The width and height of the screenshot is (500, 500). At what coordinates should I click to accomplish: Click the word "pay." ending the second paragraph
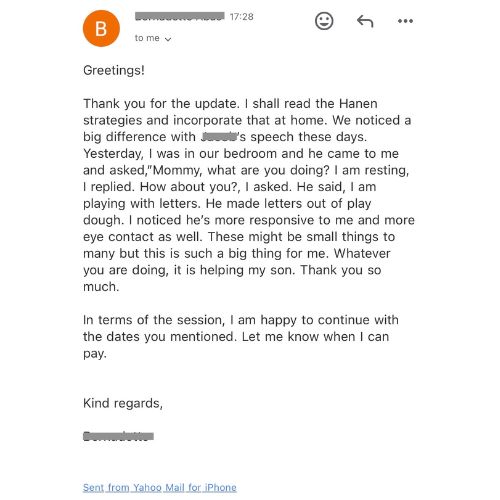point(95,354)
